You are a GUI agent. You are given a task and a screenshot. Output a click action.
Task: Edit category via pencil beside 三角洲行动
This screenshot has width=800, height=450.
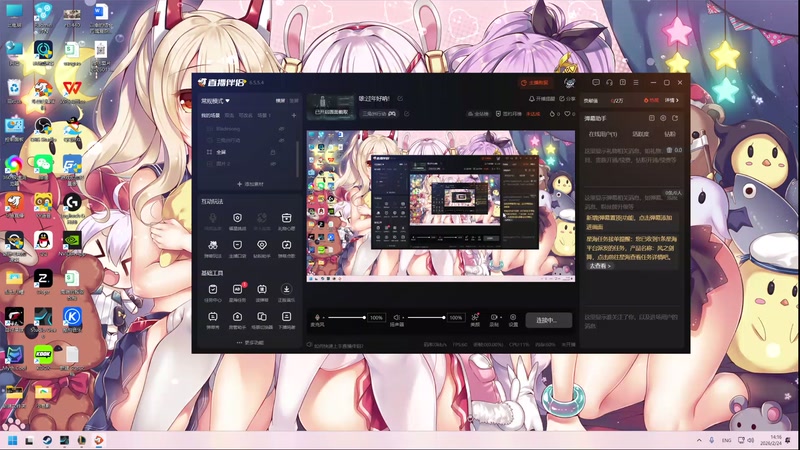(407, 114)
